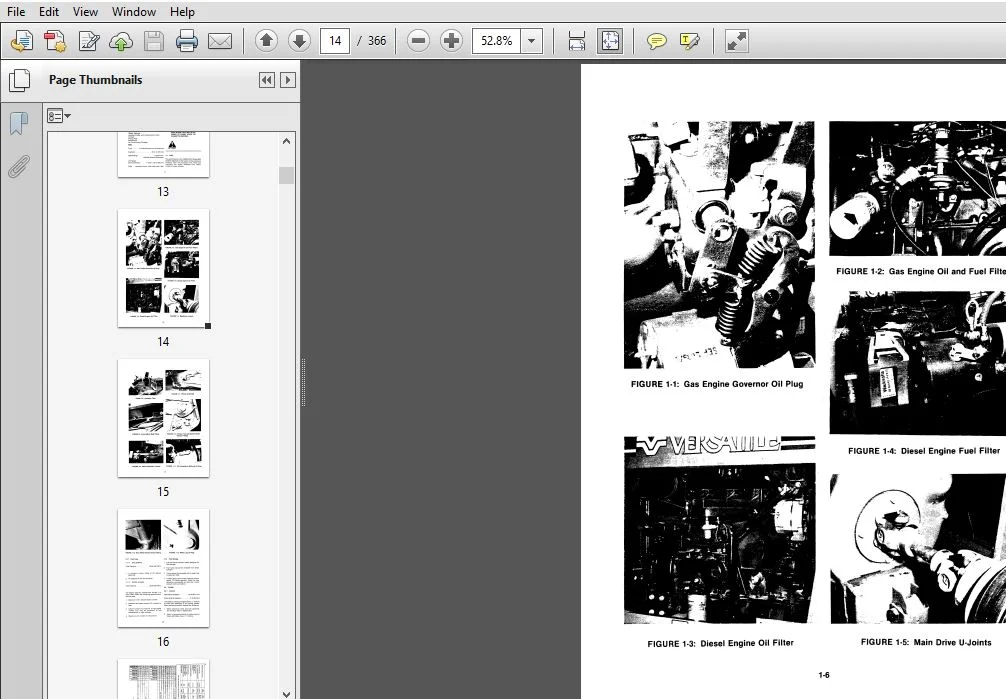Screen dimensions: 1006x699
Task: Click caption FIGURE 1-1 Gas Engine Governor Oil Plug
Action: [717, 384]
